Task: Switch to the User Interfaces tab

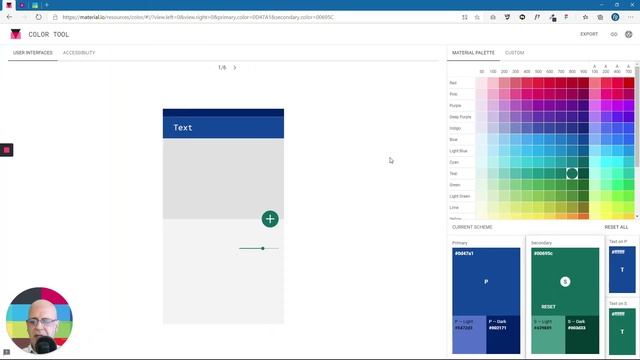Action: coord(33,53)
